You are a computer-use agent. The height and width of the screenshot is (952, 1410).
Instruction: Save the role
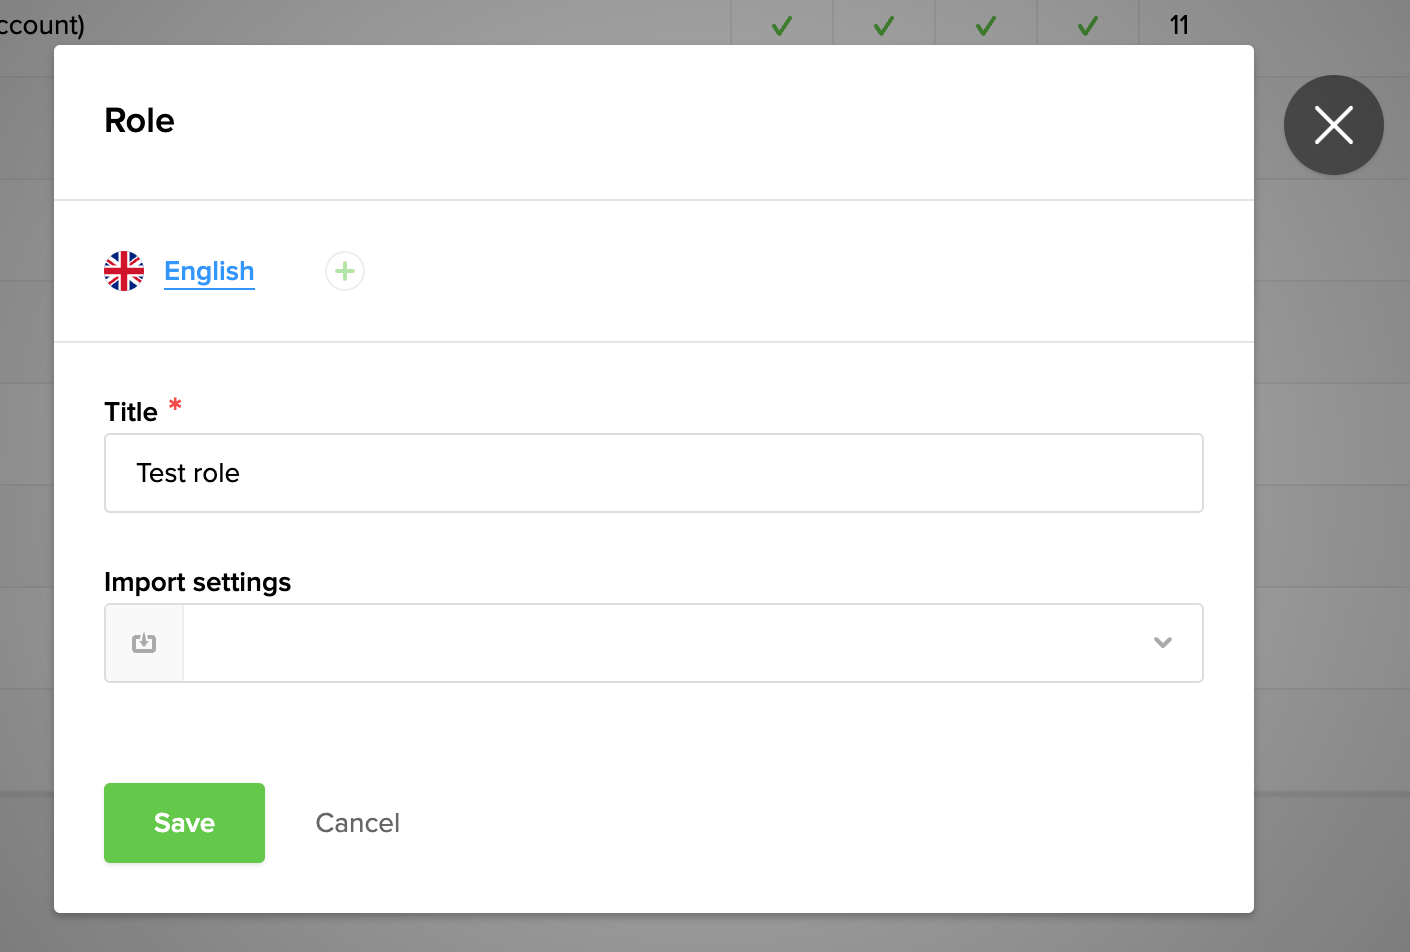click(184, 823)
